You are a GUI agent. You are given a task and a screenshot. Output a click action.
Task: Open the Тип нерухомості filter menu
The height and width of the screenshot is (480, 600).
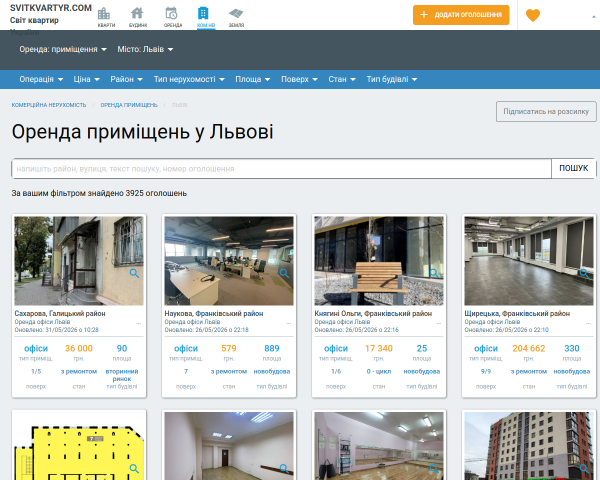[189, 79]
